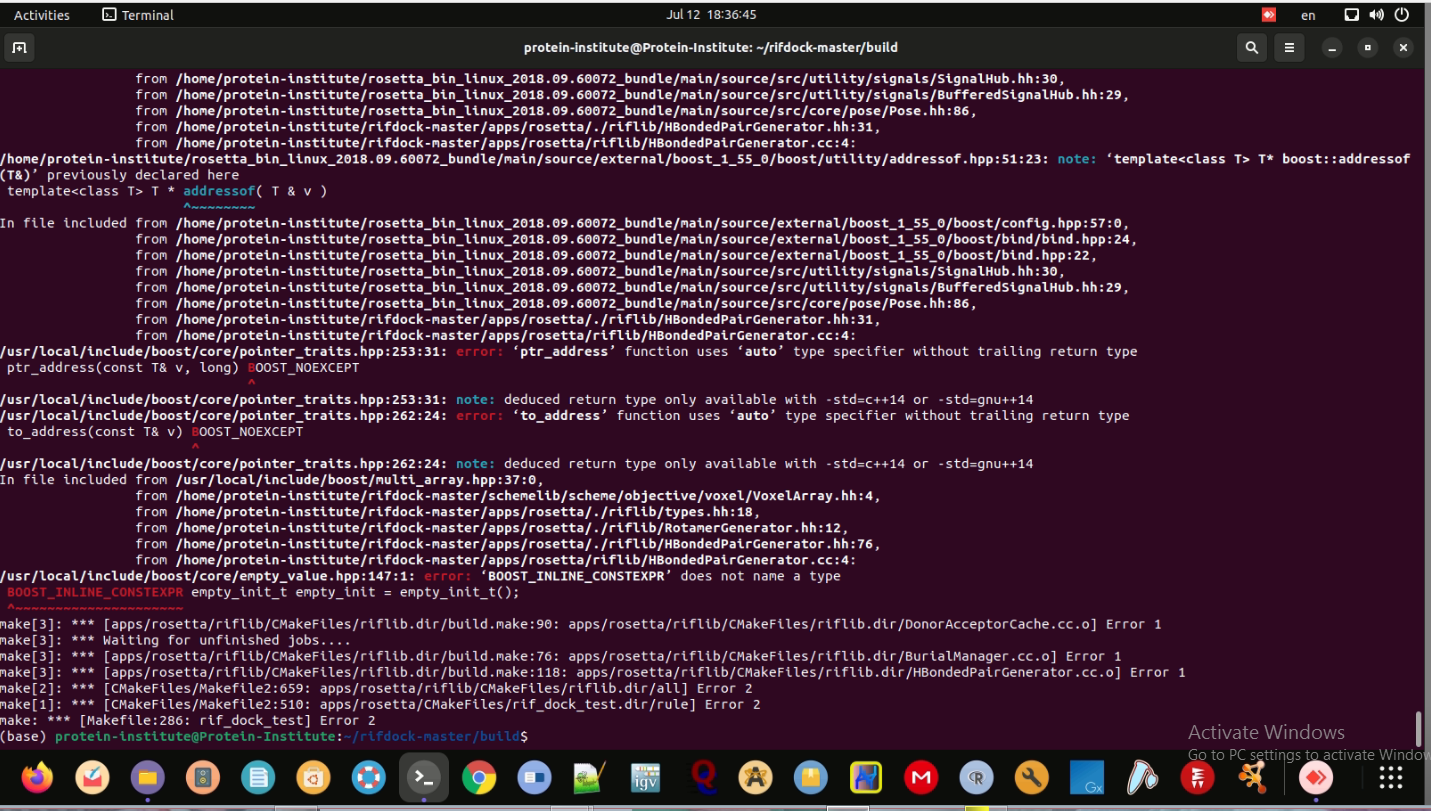Open the Show Applications grid
1431x811 pixels.
[x=1390, y=777]
